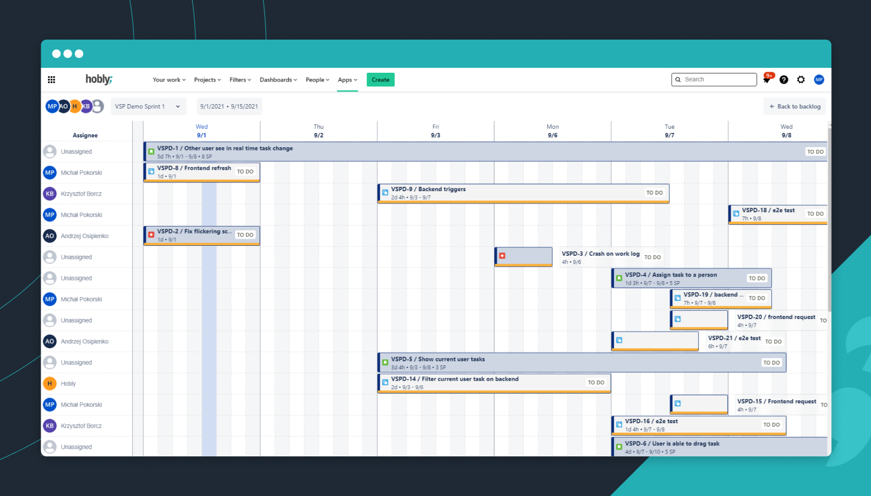The width and height of the screenshot is (871, 496).
Task: Click the MP profile avatar in top bar
Action: [819, 80]
